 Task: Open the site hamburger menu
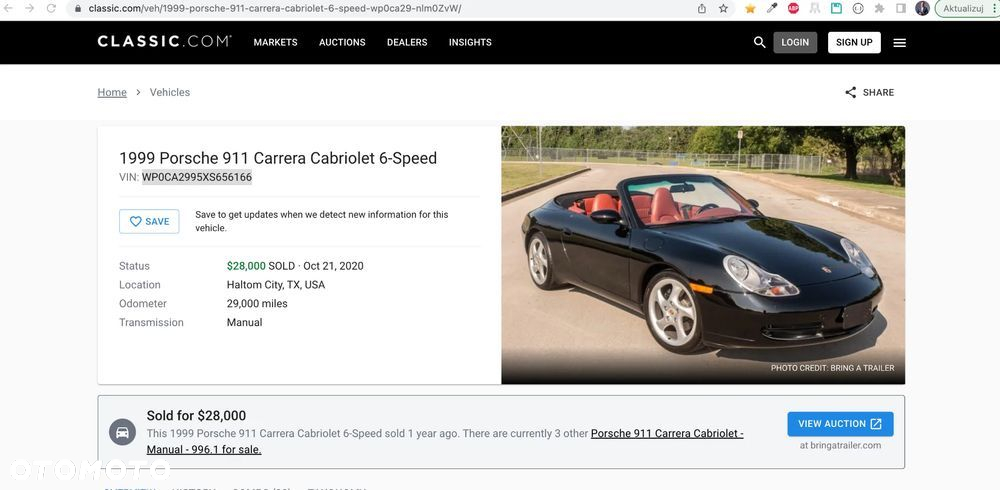pyautogui.click(x=899, y=43)
